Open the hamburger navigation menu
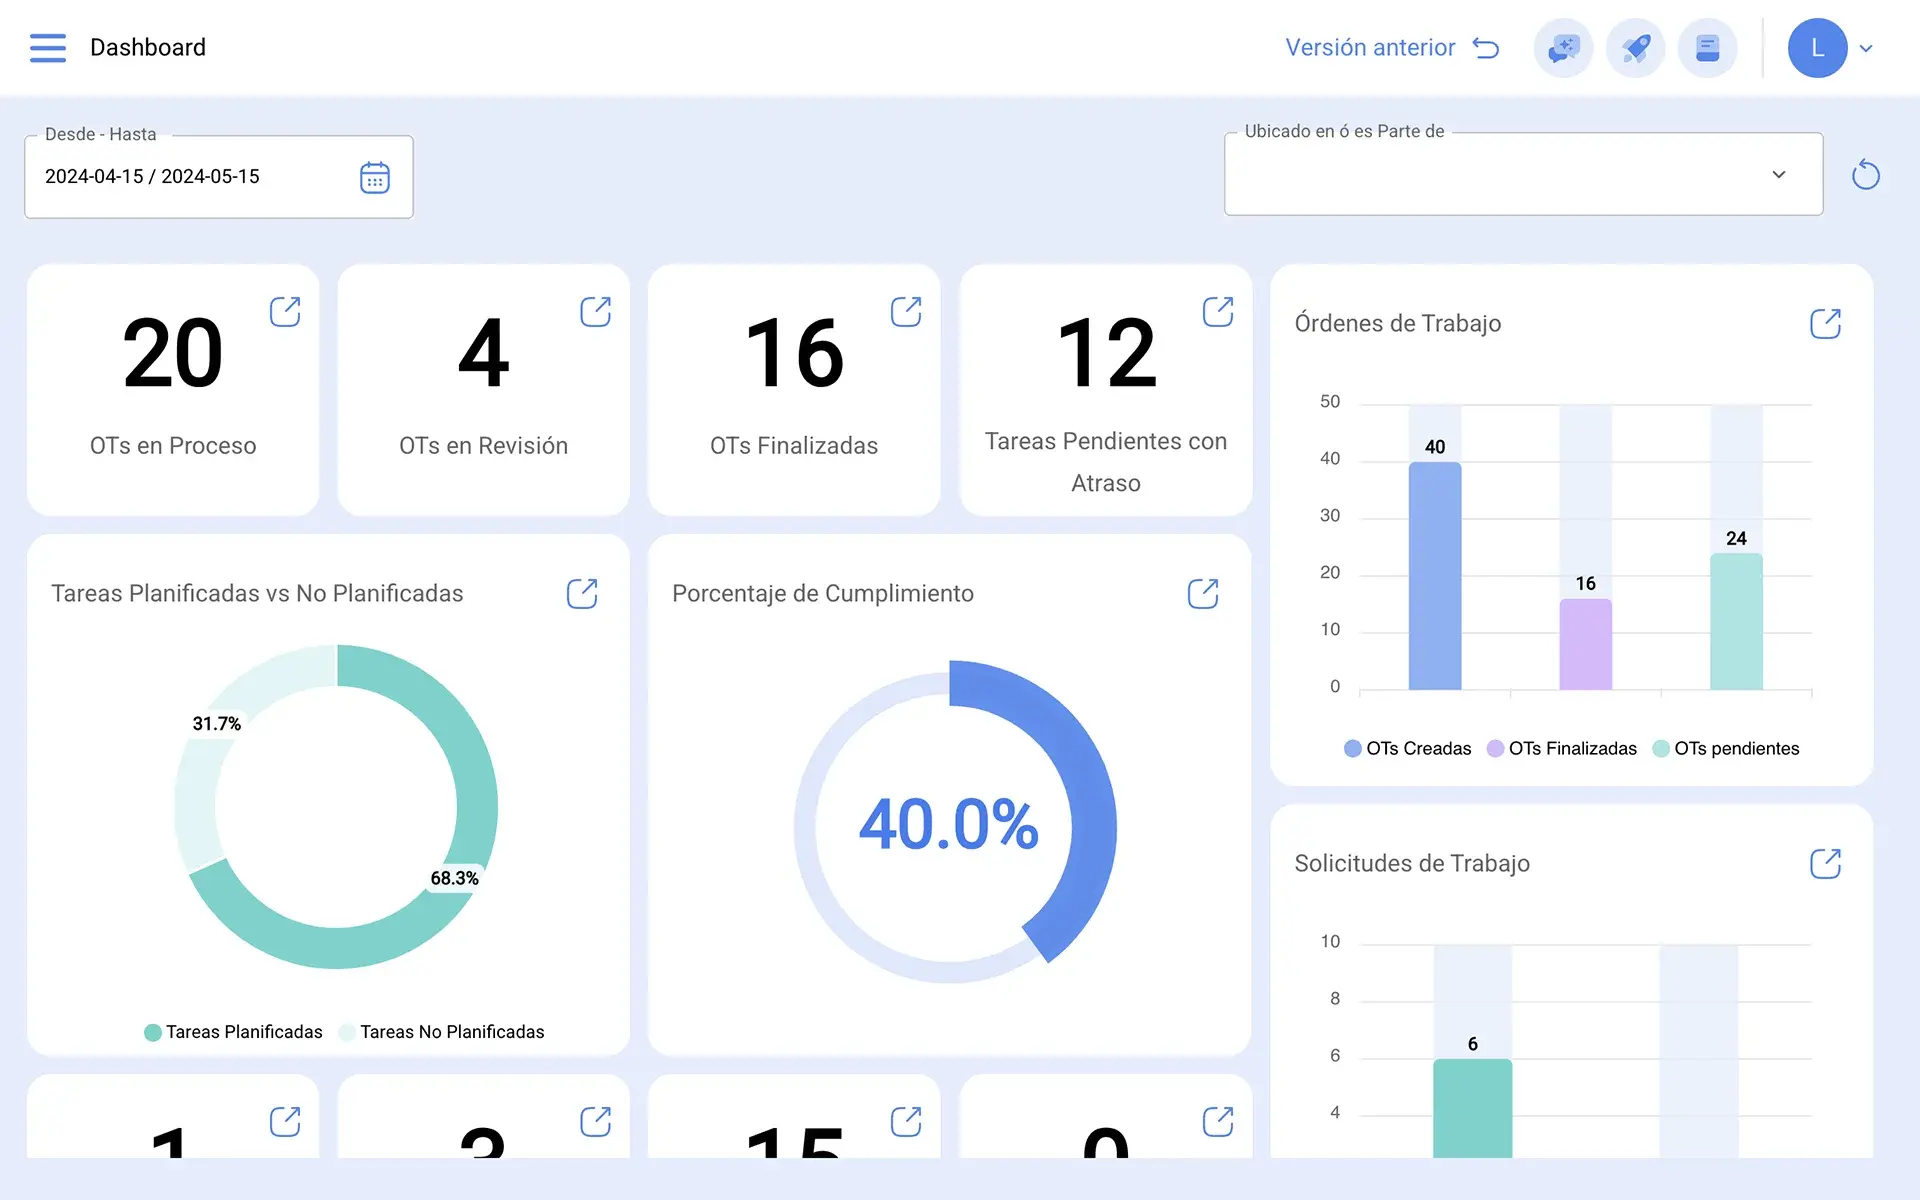Screen dimensions: 1920x1200 pos(47,48)
